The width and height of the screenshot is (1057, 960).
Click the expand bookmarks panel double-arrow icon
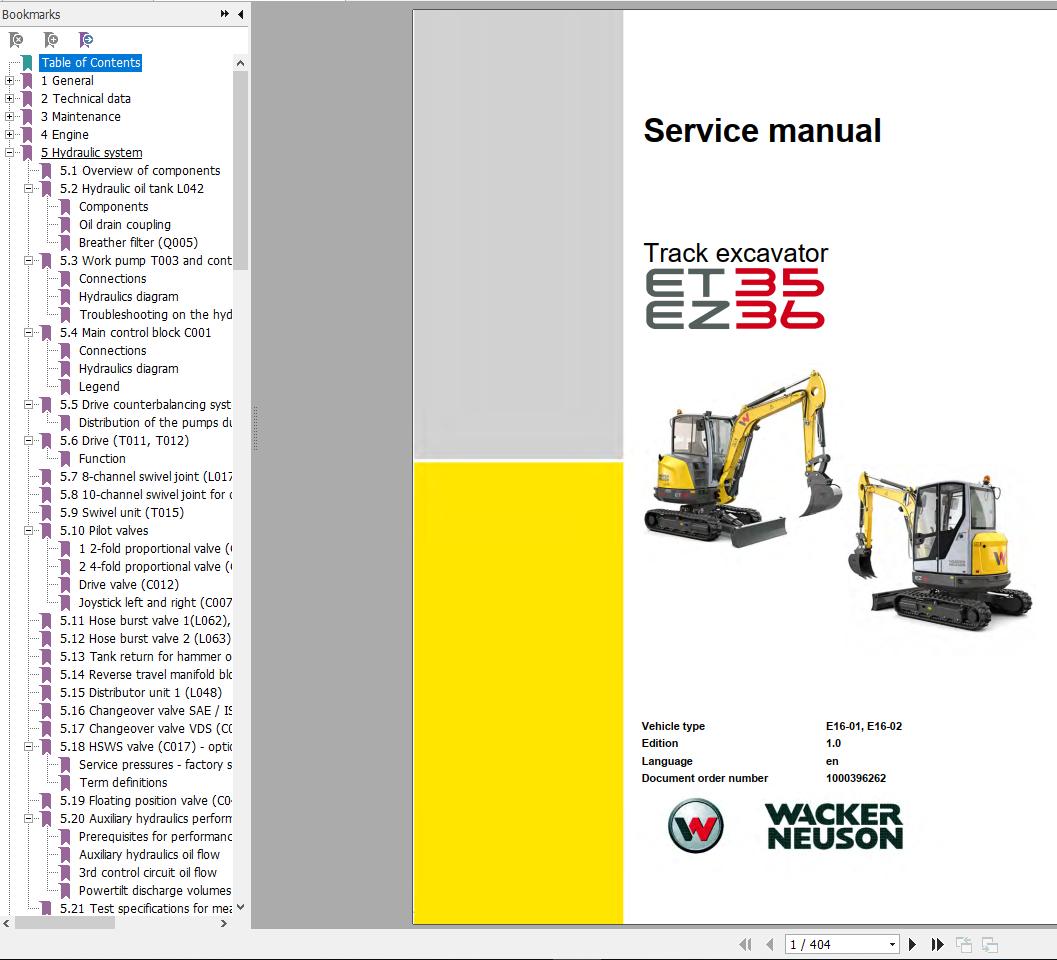coord(224,14)
